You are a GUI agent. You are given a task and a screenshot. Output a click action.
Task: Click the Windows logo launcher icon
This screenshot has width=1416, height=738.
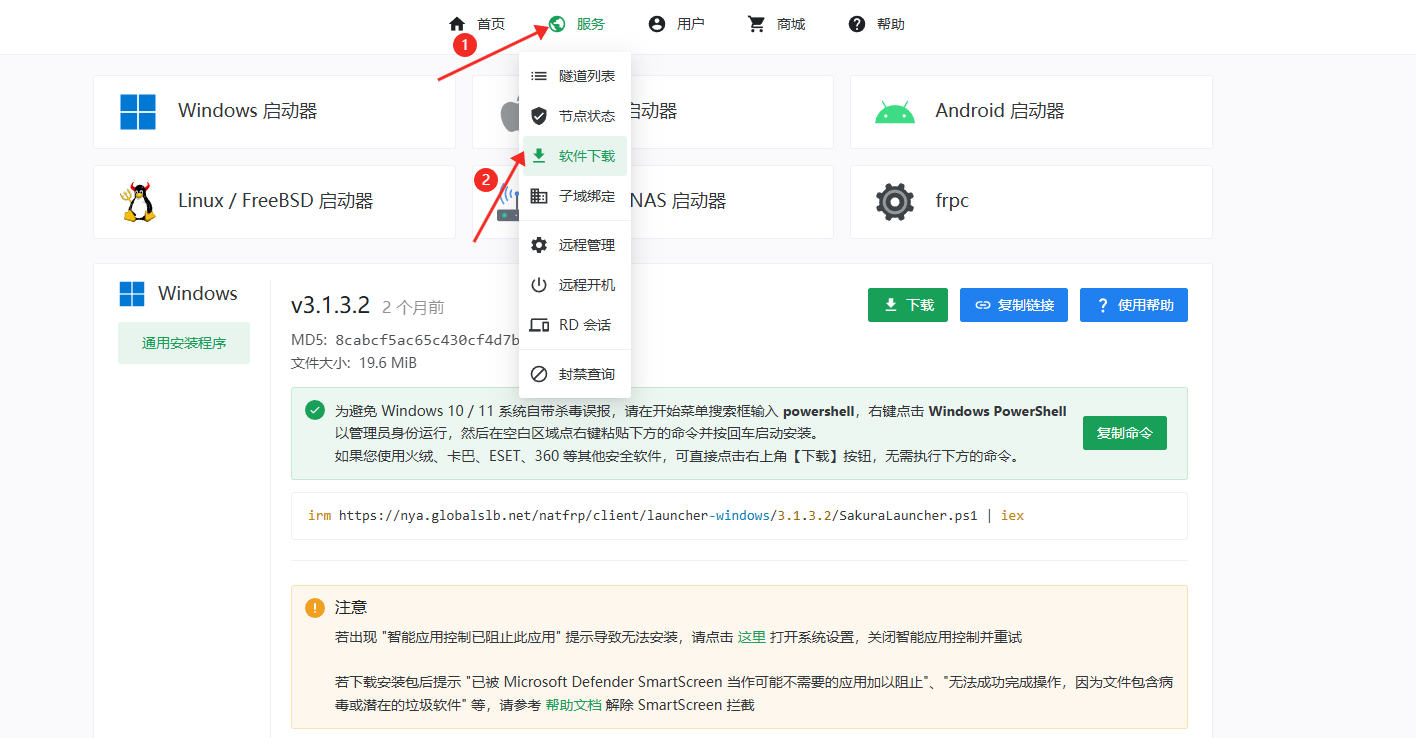[138, 112]
